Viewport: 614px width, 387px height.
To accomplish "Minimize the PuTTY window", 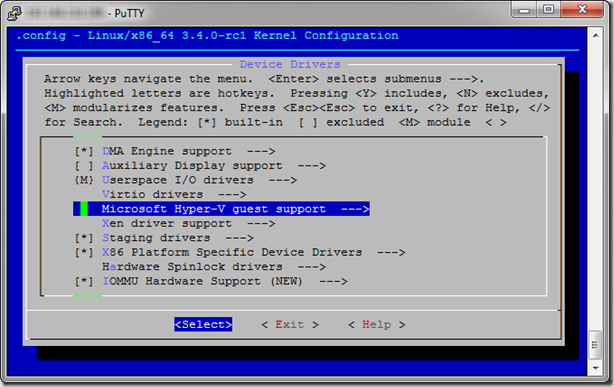I will (x=524, y=10).
